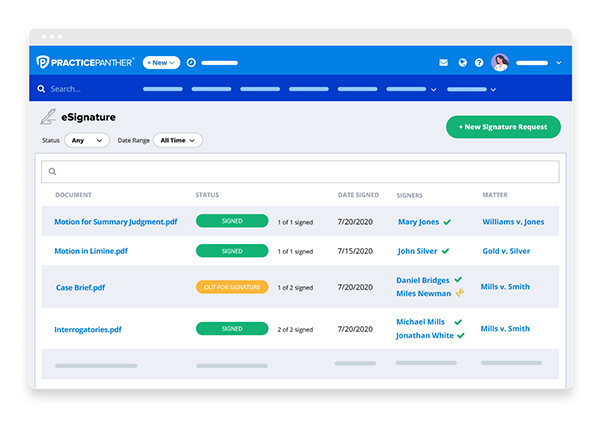Open the Gold v. Silver matter
The width and height of the screenshot is (600, 422).
(x=506, y=251)
